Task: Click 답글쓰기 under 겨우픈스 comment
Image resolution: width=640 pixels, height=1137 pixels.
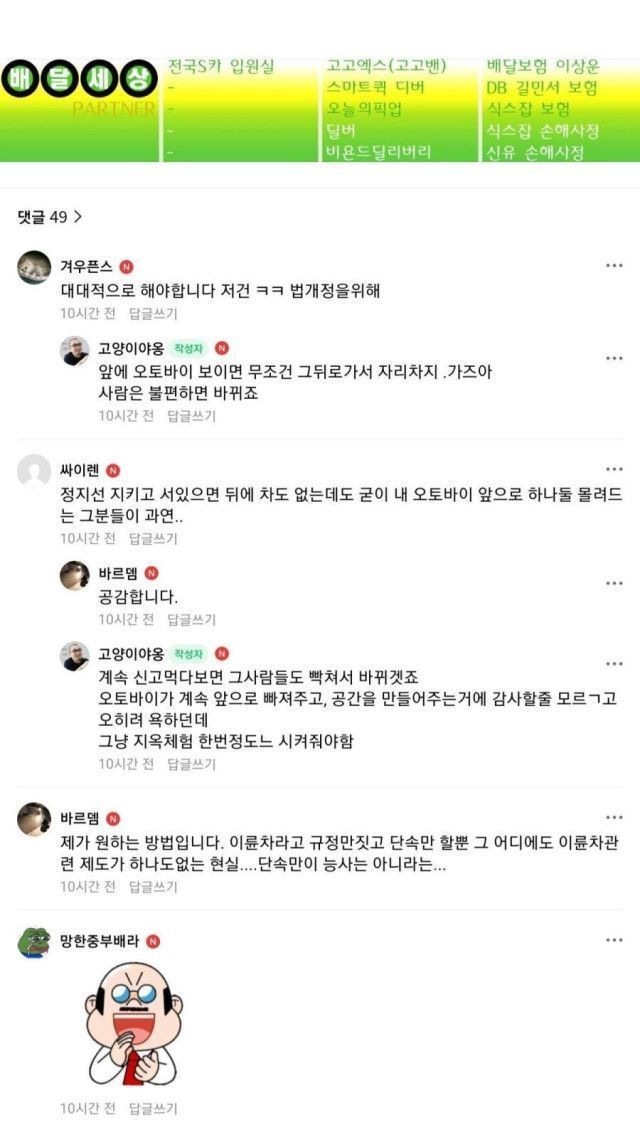Action: pyautogui.click(x=153, y=314)
